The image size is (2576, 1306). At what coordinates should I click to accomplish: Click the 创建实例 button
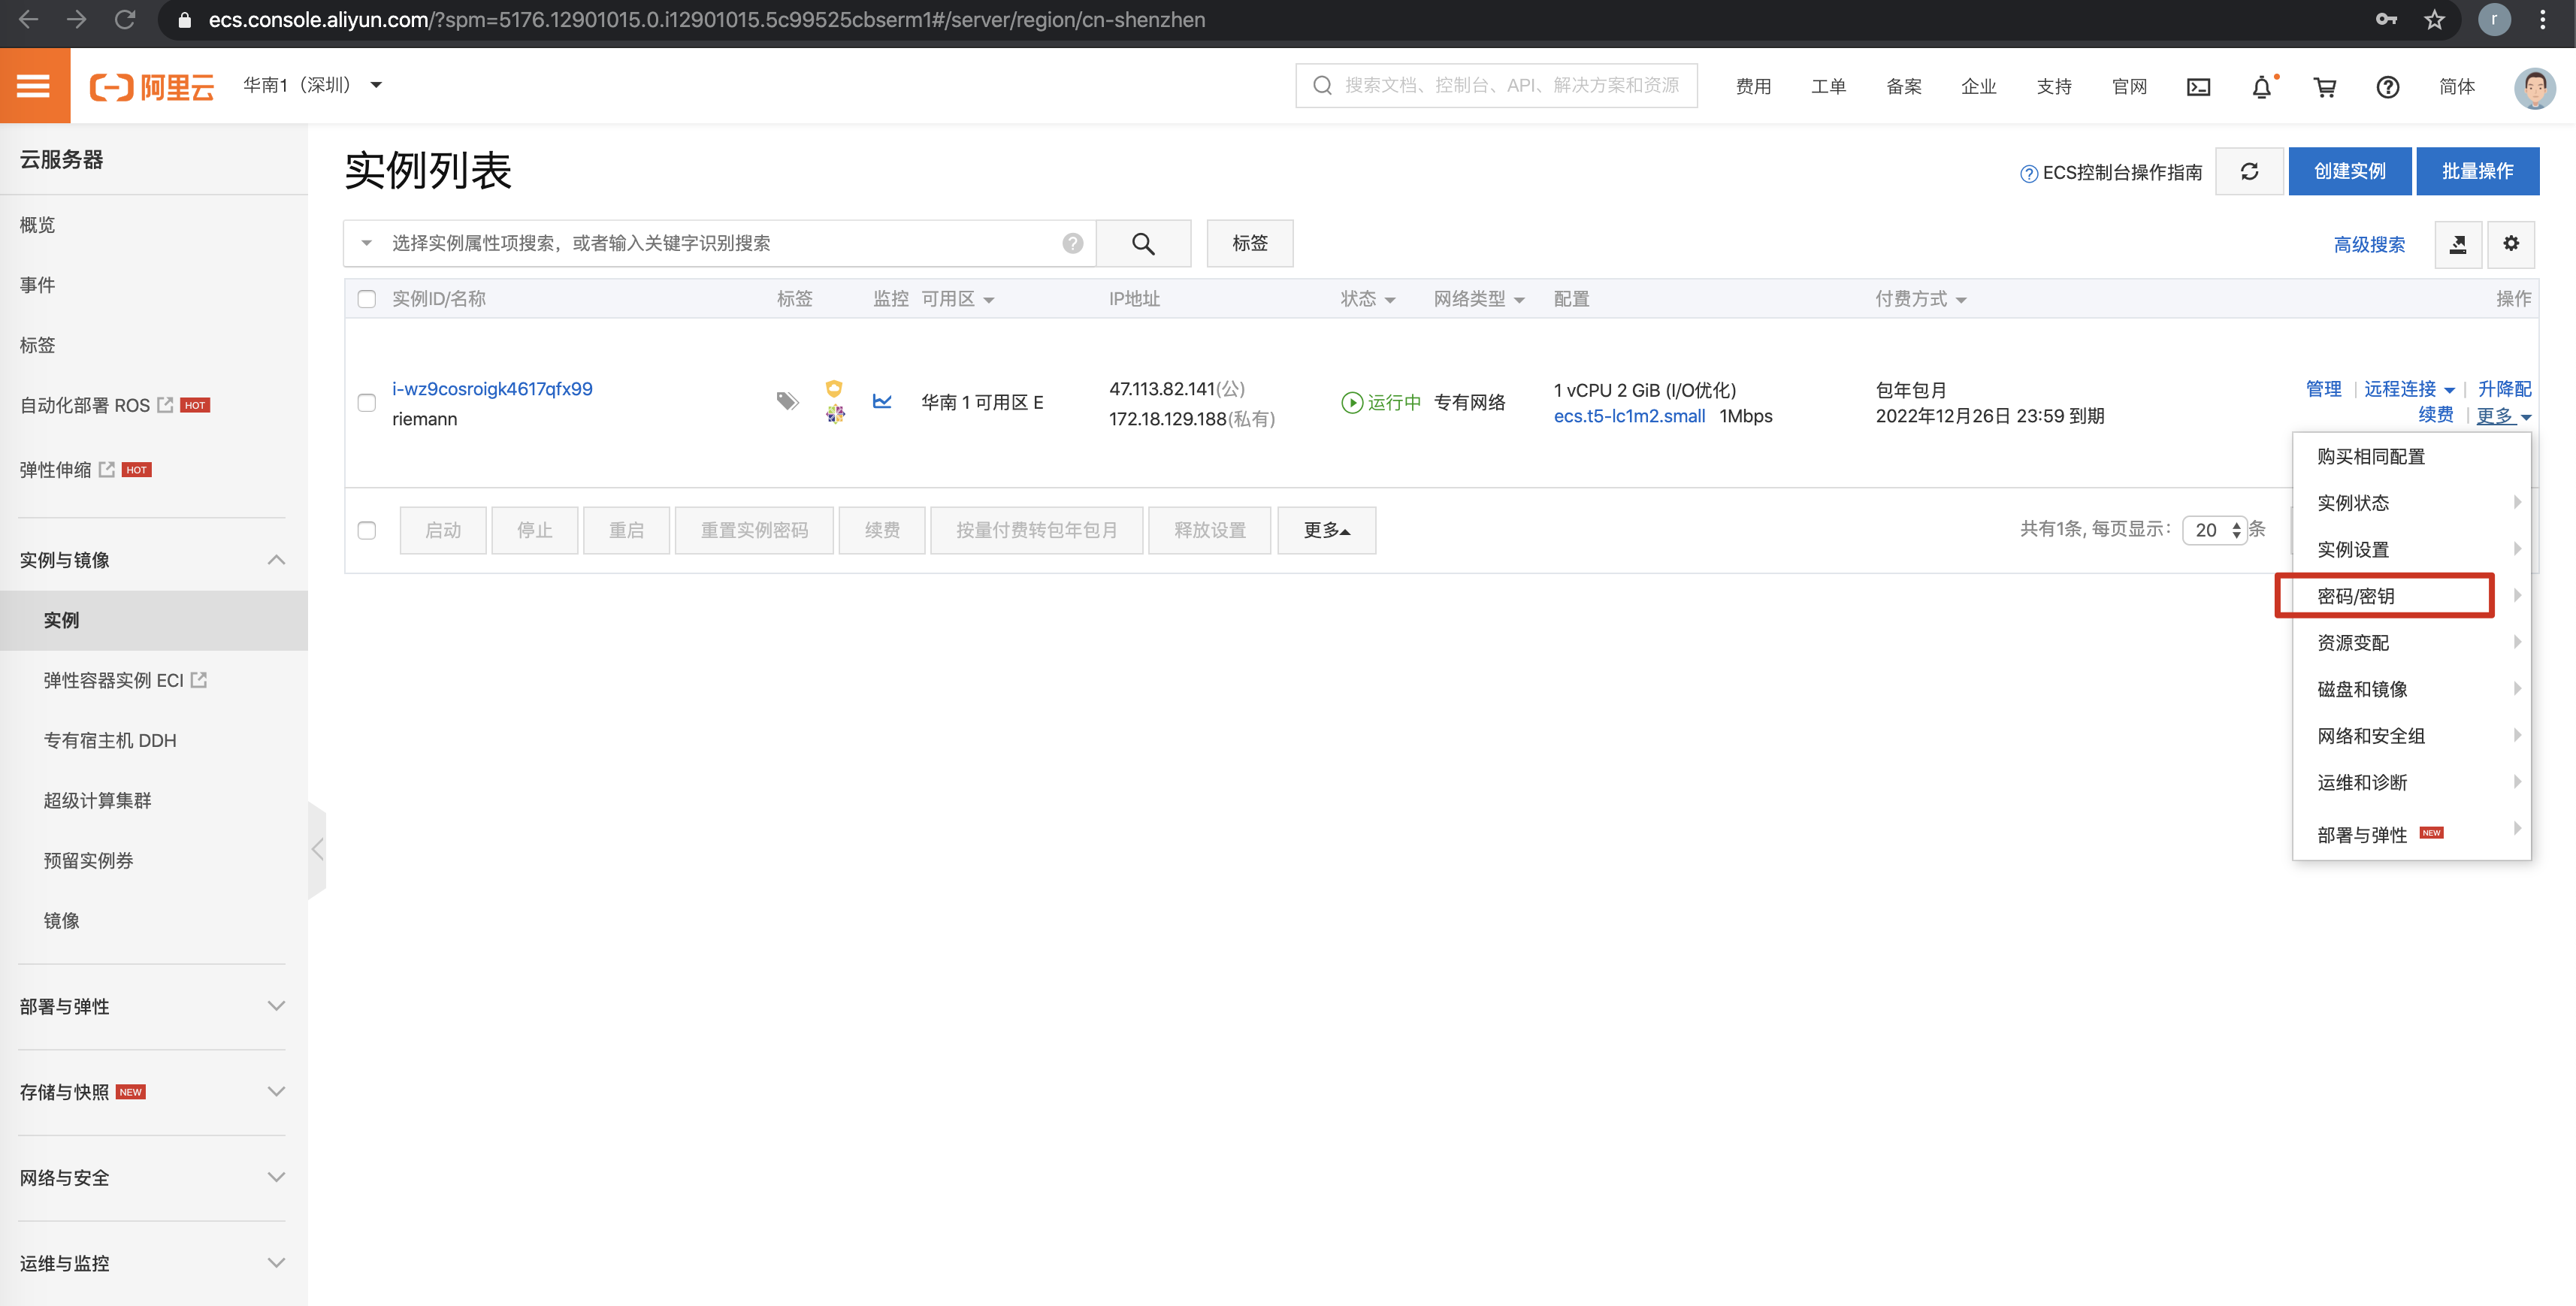[x=2348, y=171]
